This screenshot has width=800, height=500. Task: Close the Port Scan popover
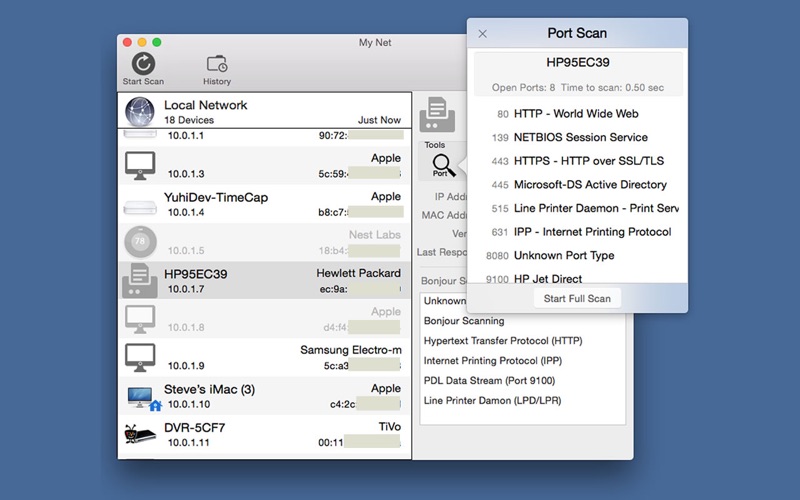click(483, 34)
